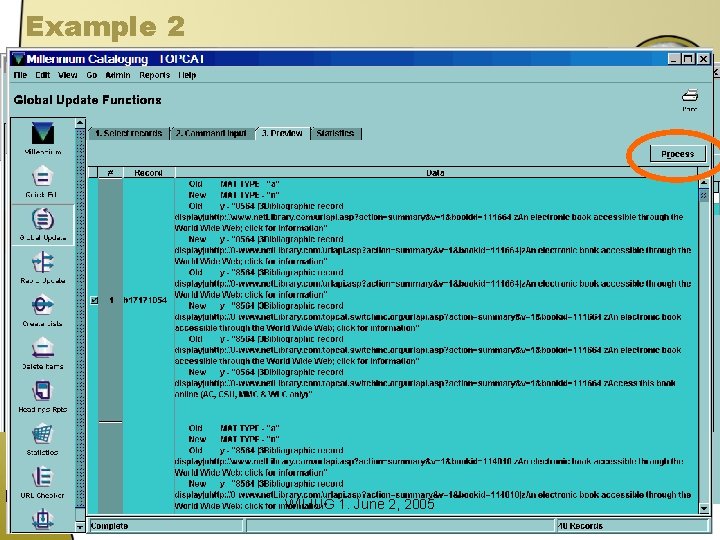Screen dimensions: 720x540
Task: Click the Data column header
Action: click(x=435, y=173)
